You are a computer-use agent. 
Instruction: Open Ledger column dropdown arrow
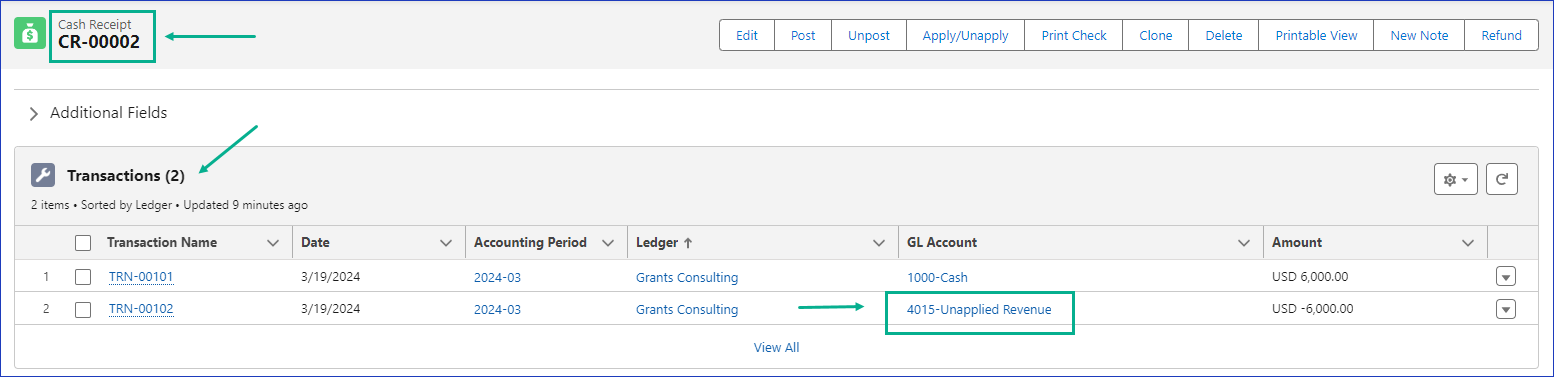[x=879, y=243]
